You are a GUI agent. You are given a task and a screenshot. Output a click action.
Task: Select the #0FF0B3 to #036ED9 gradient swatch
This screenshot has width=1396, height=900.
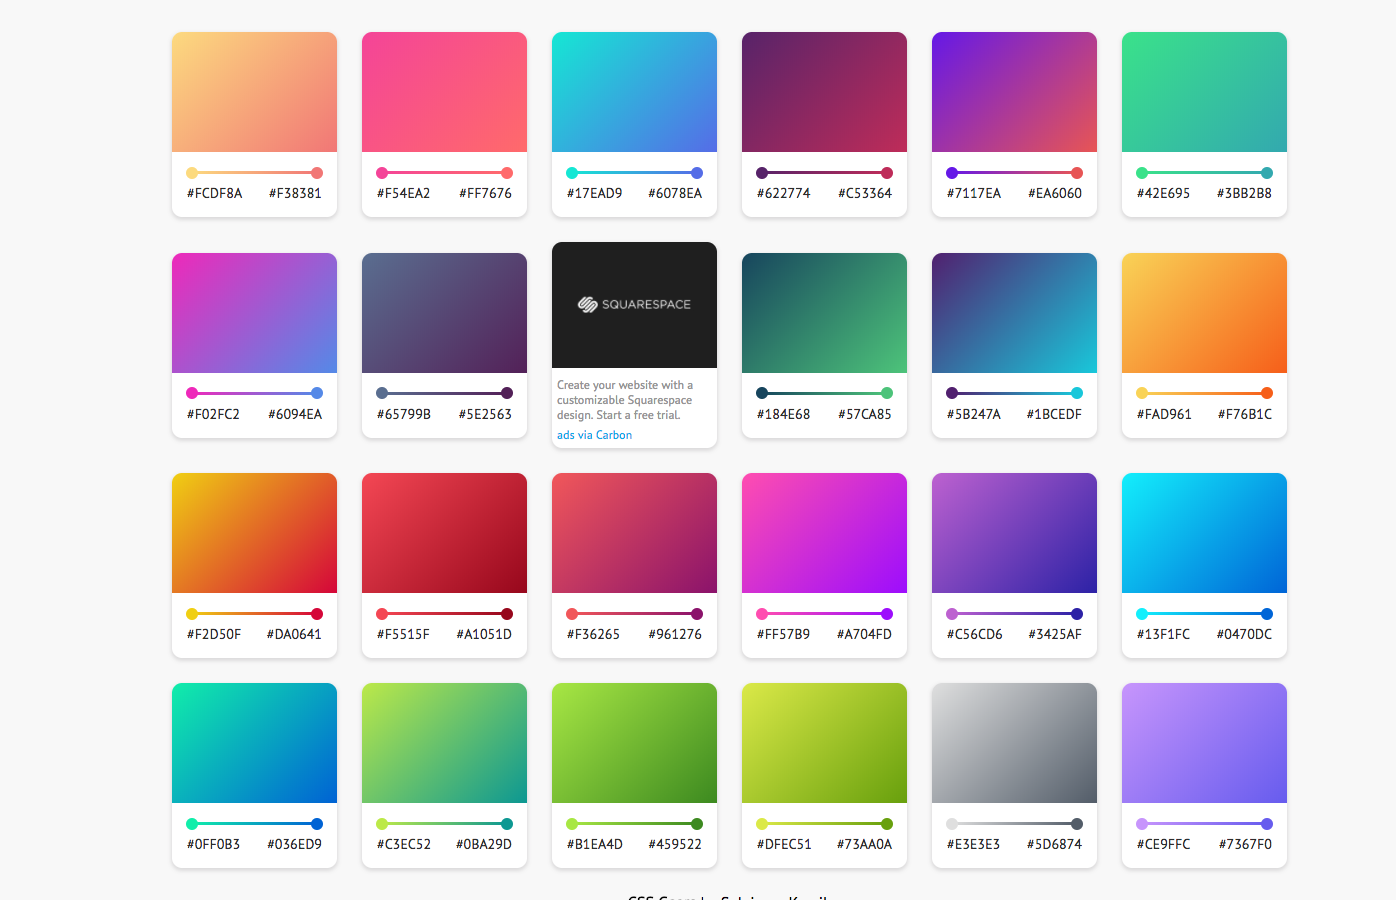pyautogui.click(x=254, y=743)
